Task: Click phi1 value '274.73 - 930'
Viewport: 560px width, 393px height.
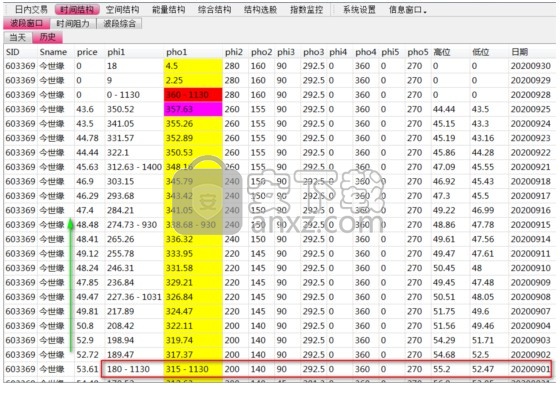Action: tap(132, 225)
